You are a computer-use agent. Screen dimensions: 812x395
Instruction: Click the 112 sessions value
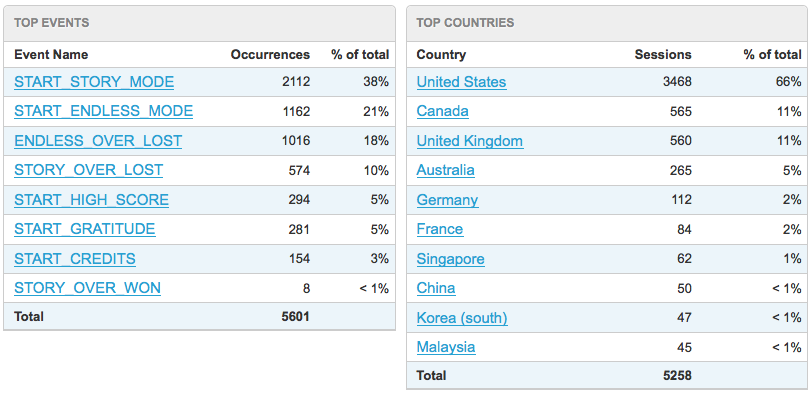click(x=681, y=200)
